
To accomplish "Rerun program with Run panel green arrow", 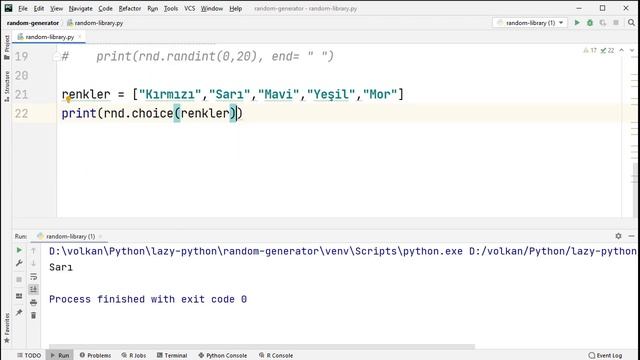I will click(x=19, y=250).
